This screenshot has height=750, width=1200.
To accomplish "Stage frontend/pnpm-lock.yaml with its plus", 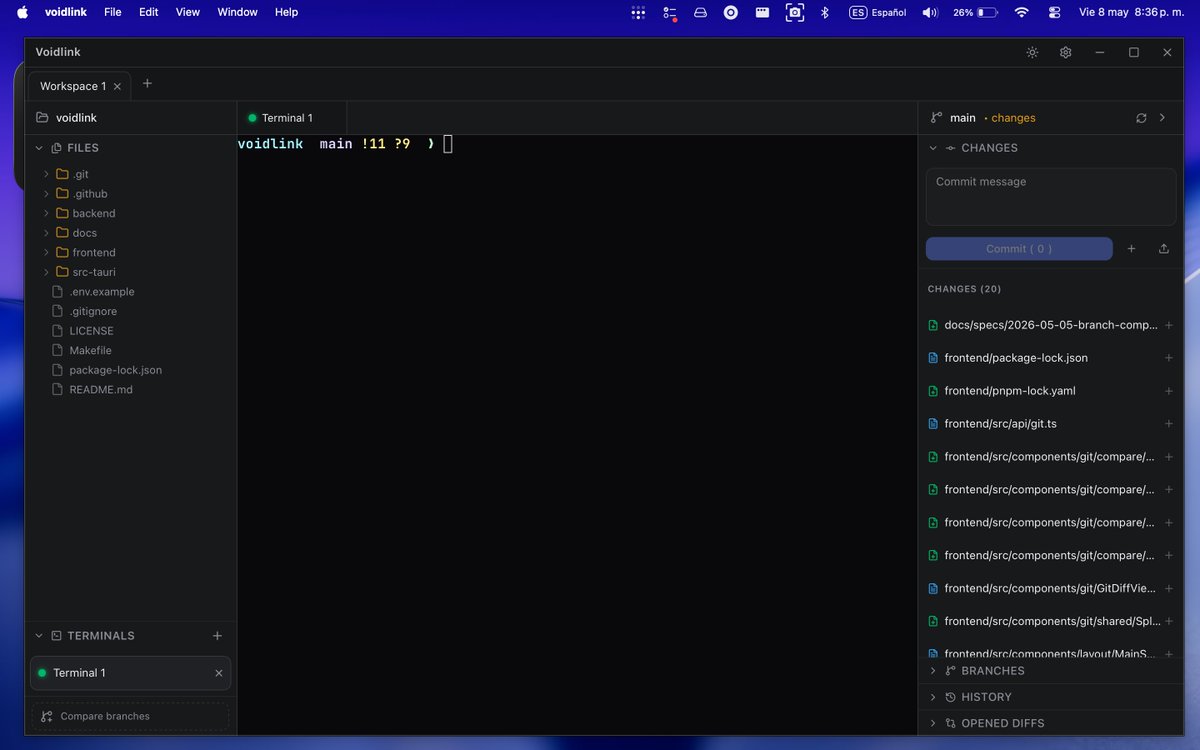I will (x=1169, y=391).
